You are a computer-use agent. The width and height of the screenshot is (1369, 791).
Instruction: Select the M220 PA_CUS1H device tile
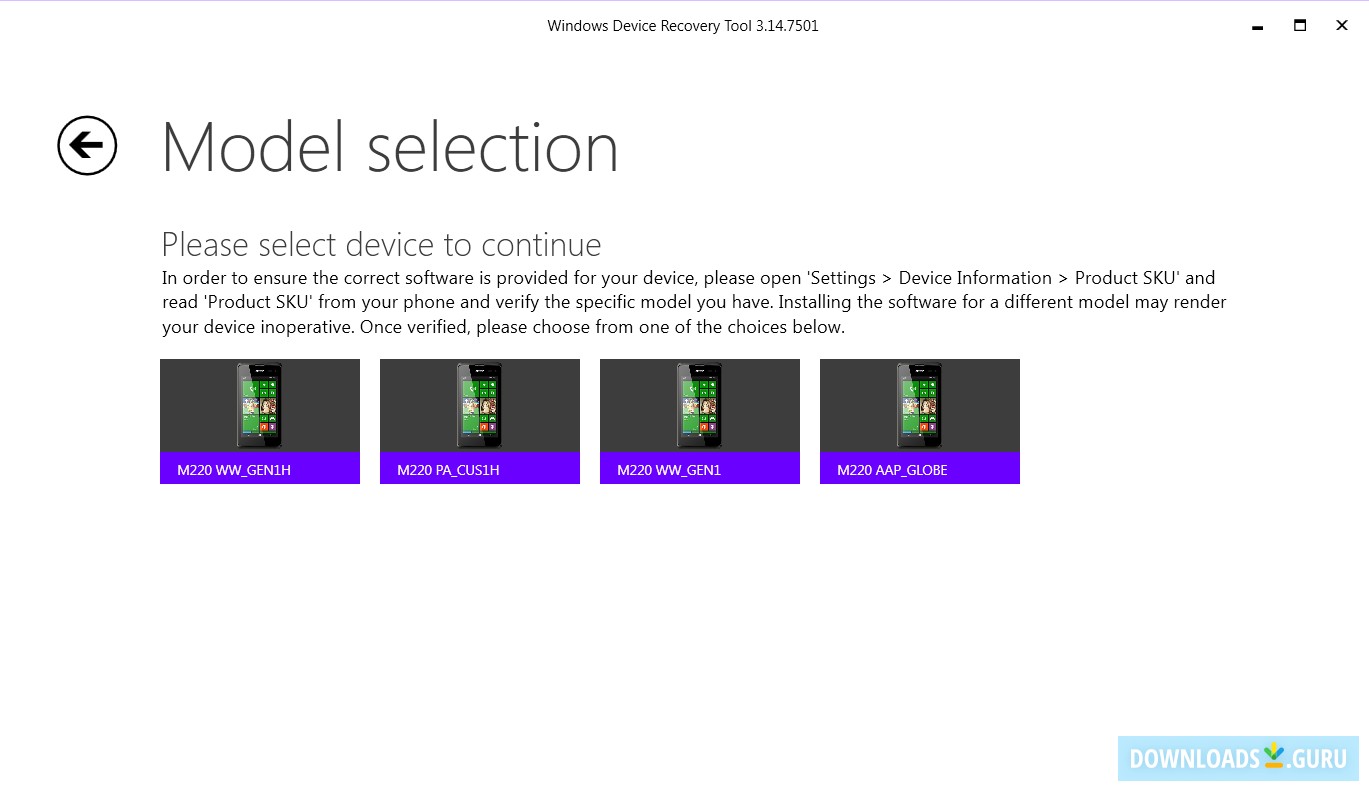(x=479, y=420)
